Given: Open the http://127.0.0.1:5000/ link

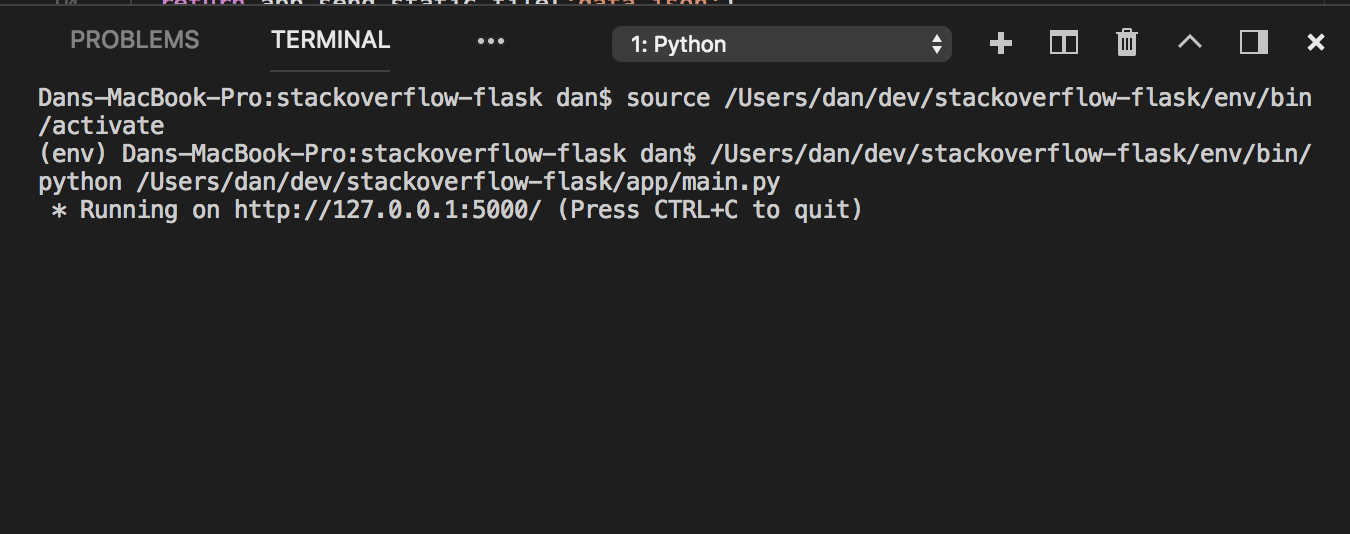Looking at the screenshot, I should pos(388,210).
